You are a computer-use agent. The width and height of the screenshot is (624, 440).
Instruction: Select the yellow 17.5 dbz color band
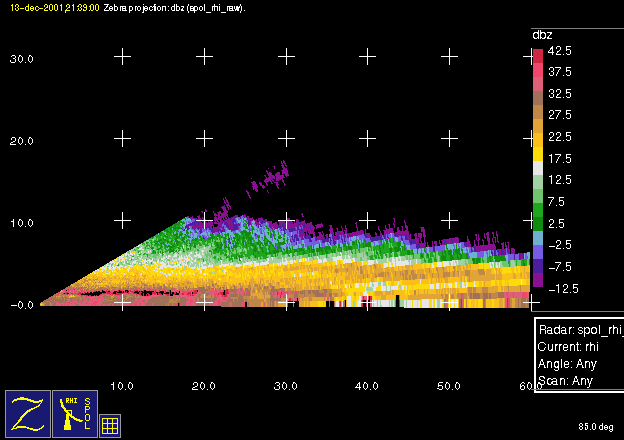(537, 157)
